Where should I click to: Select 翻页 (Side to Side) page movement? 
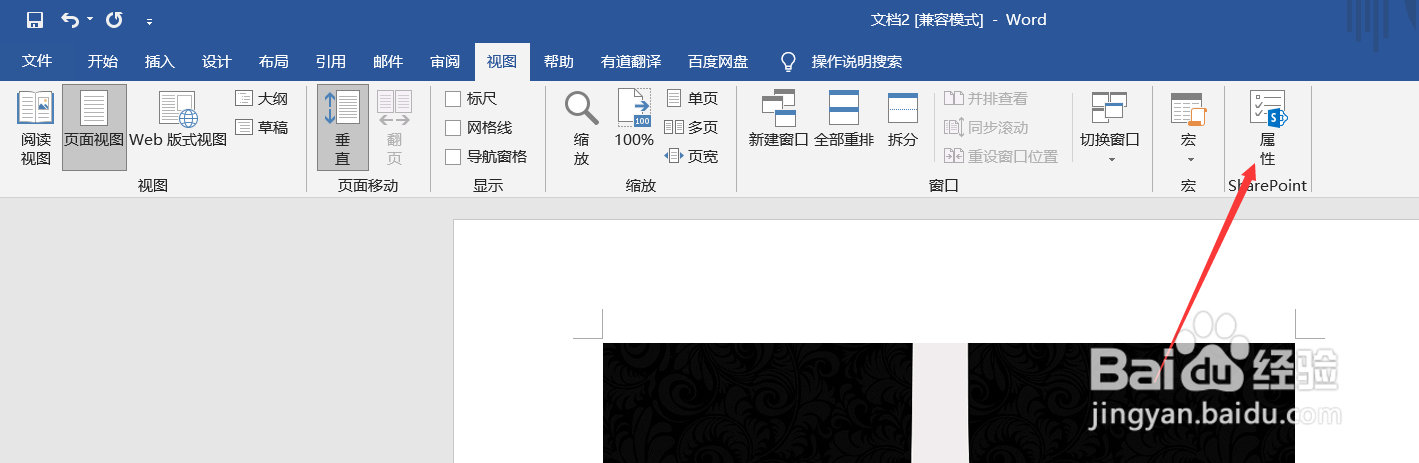click(394, 128)
